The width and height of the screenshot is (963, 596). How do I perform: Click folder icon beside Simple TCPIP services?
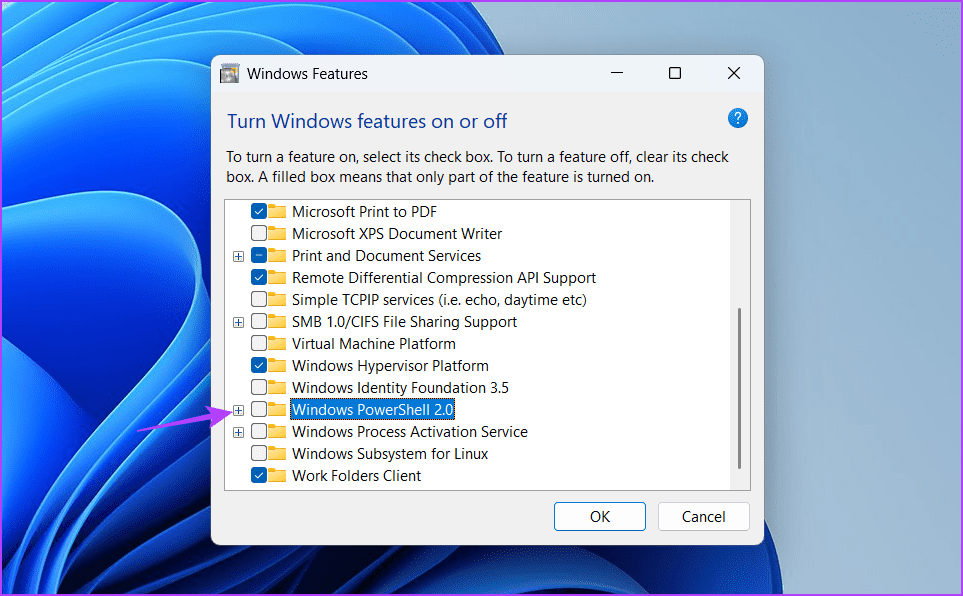277,300
